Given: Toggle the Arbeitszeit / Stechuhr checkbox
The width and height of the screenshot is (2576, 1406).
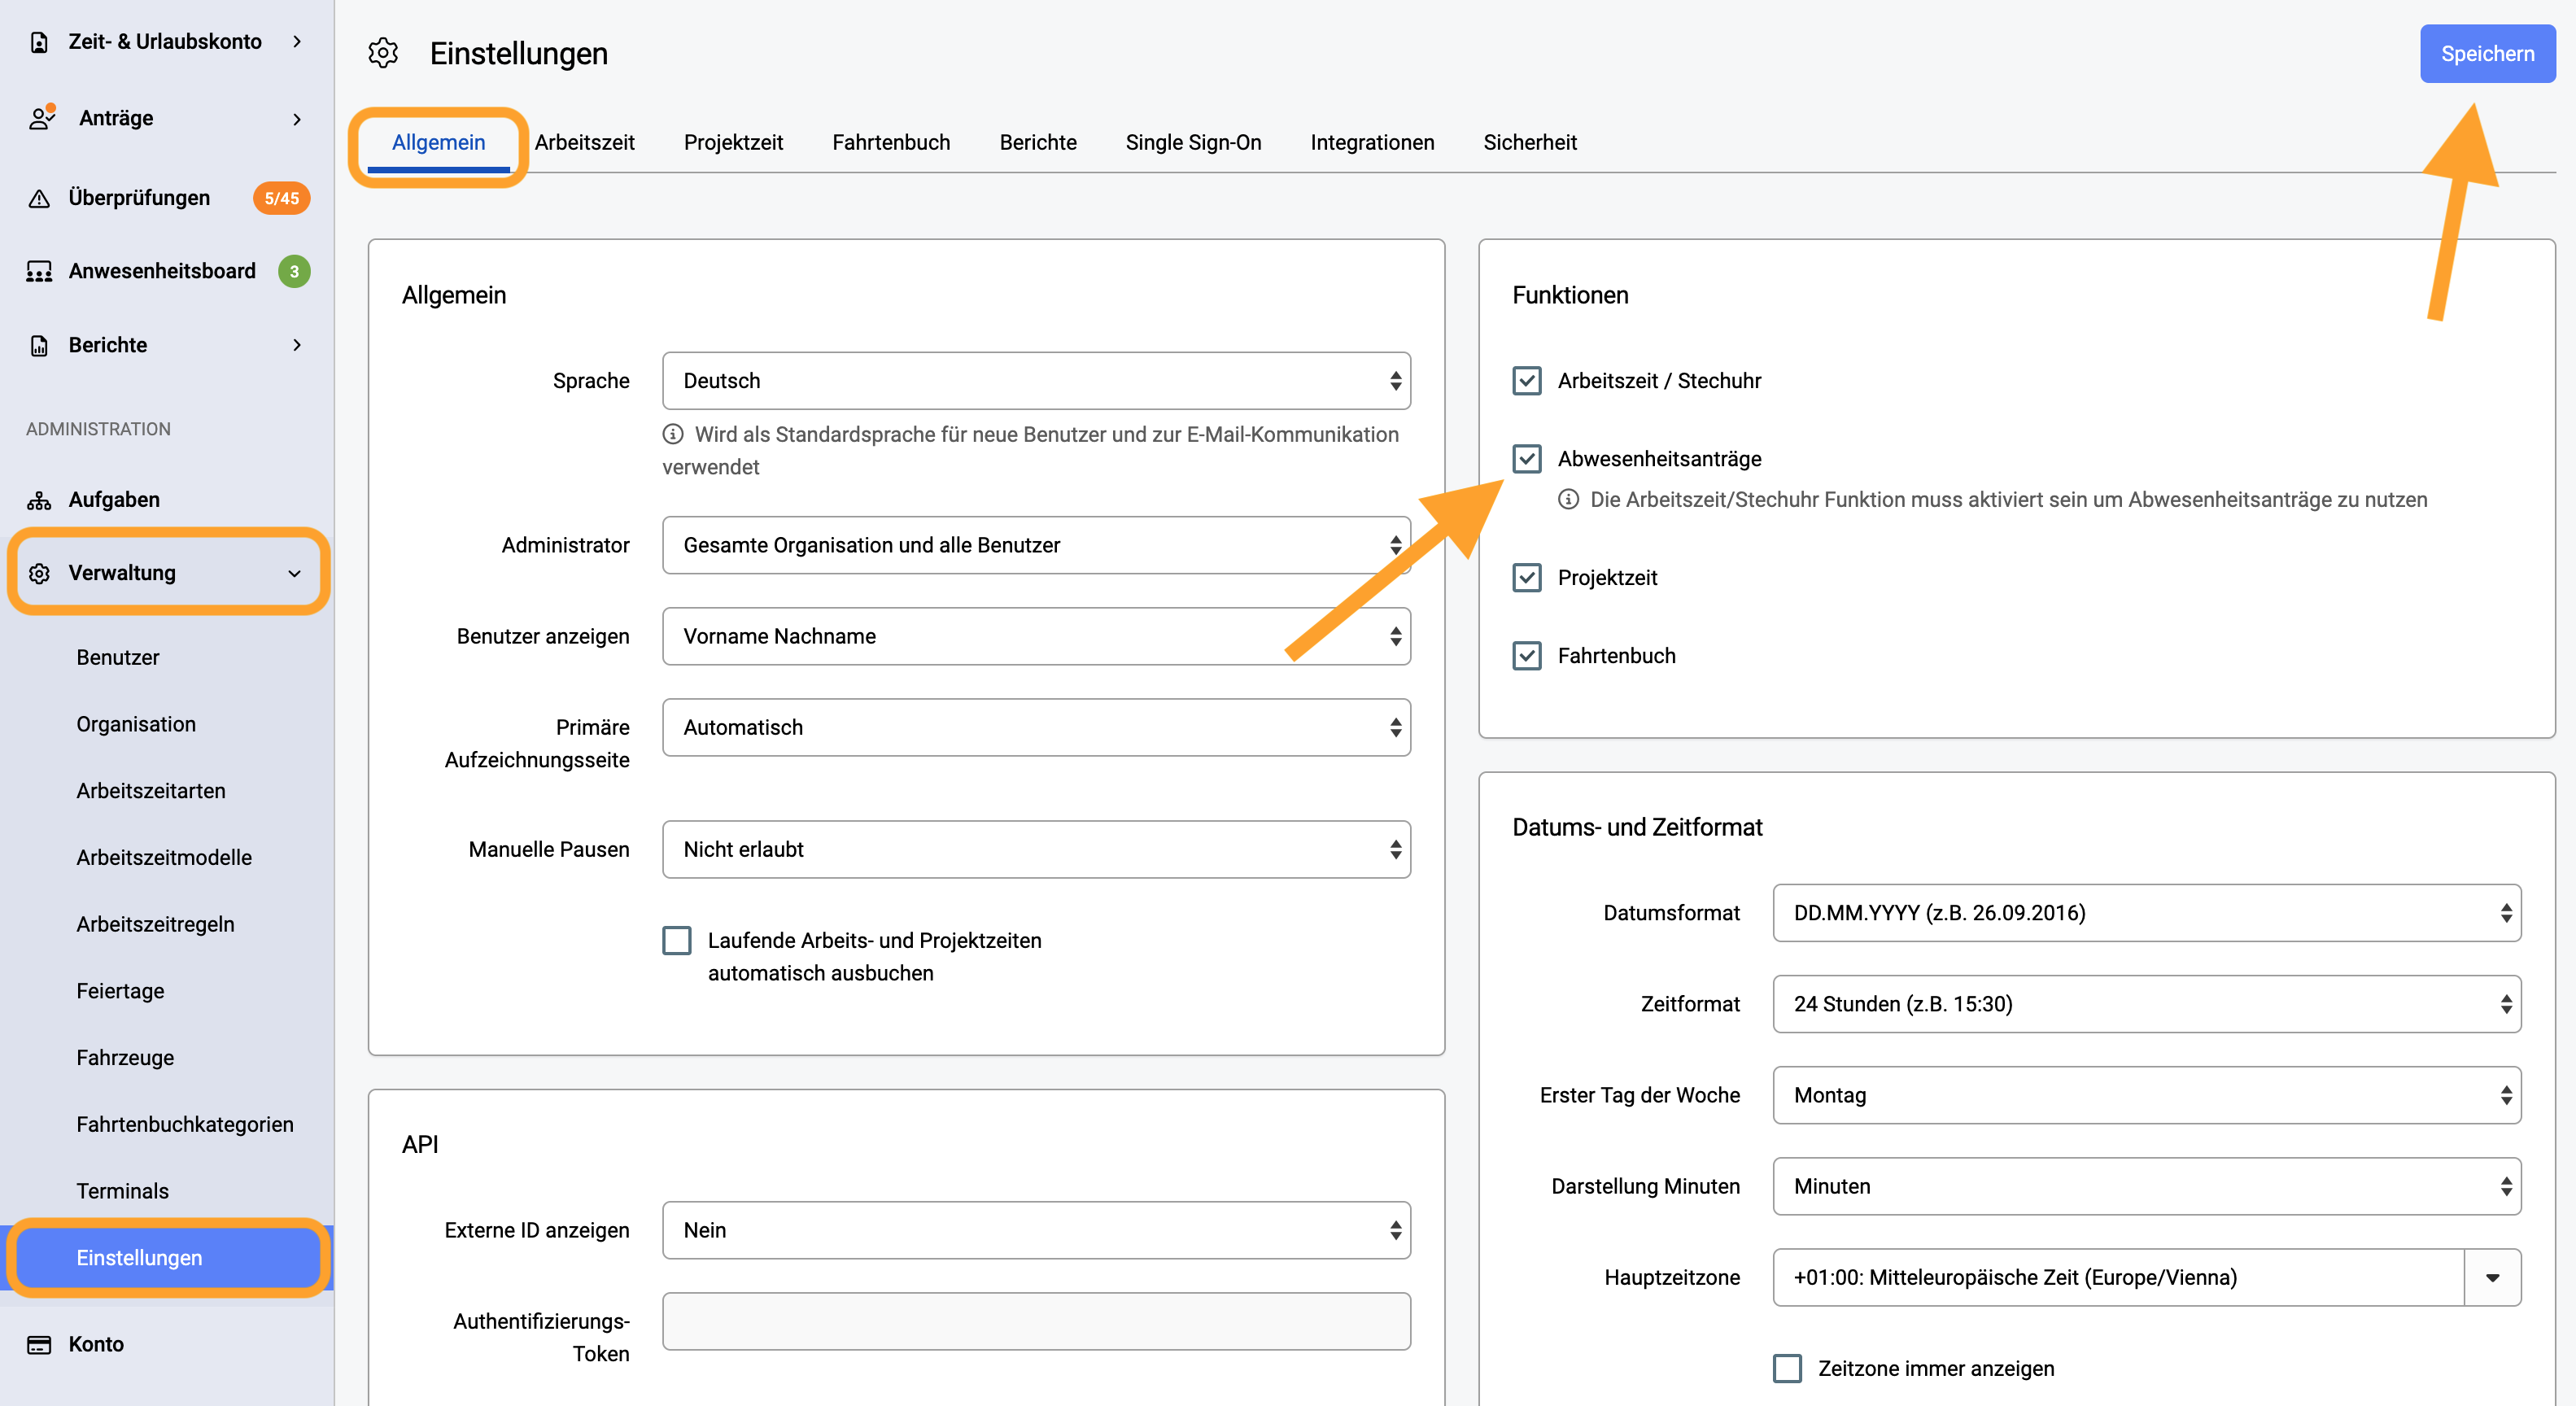Looking at the screenshot, I should pyautogui.click(x=1526, y=381).
